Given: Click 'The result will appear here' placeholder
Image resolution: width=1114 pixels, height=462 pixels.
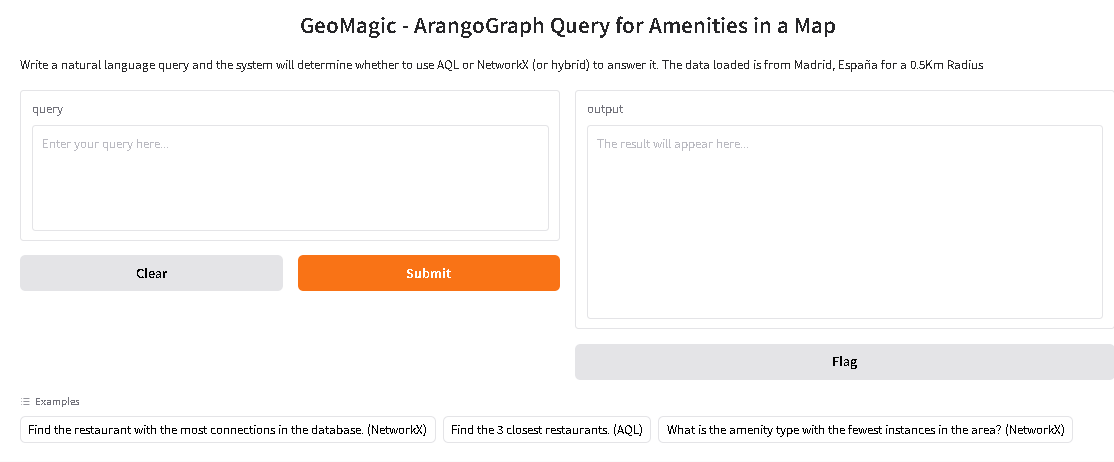Looking at the screenshot, I should click(x=672, y=144).
